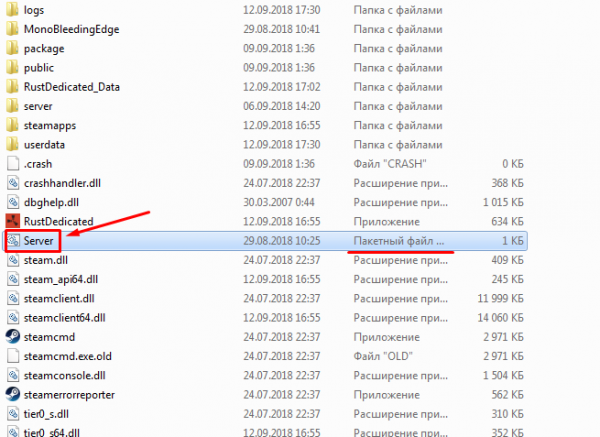This screenshot has height=437, width=600.
Task: Select the steamerrorreporter application name
Action: (69, 395)
